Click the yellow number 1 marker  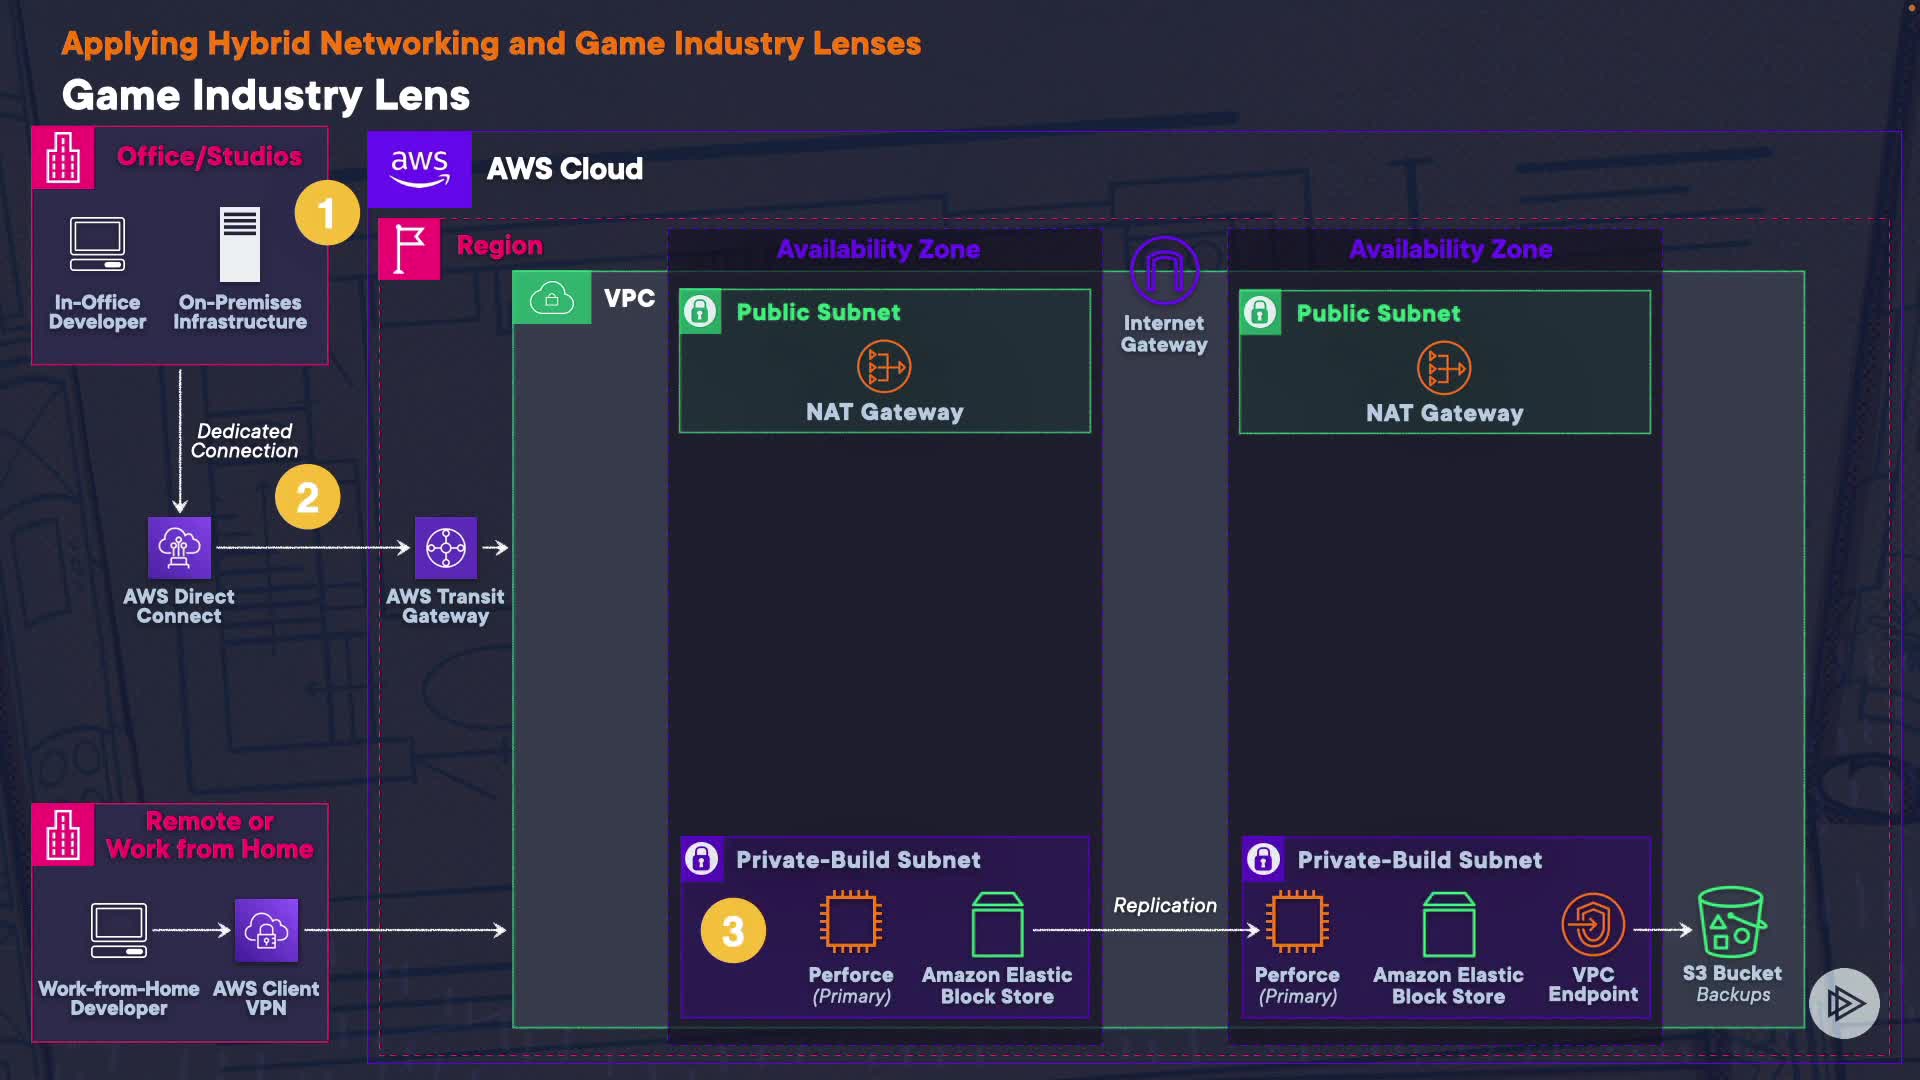[x=326, y=213]
